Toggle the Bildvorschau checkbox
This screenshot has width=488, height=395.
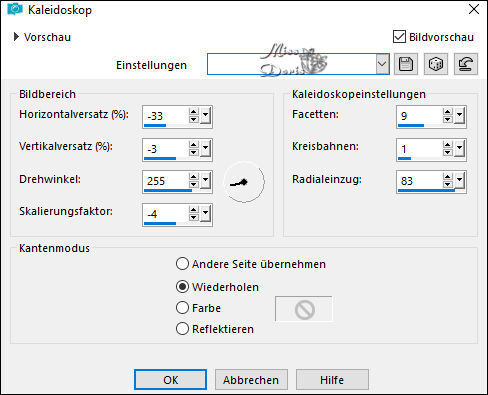[399, 37]
